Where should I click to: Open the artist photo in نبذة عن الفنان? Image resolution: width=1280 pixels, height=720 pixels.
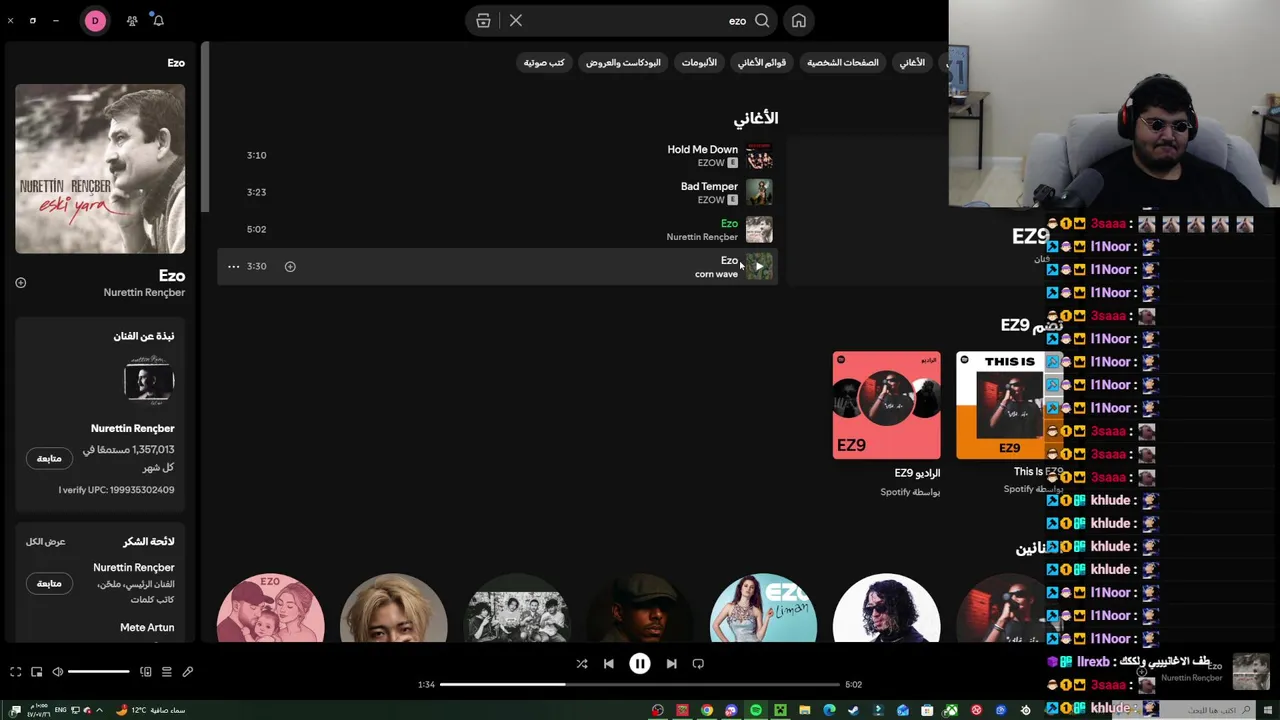(149, 380)
